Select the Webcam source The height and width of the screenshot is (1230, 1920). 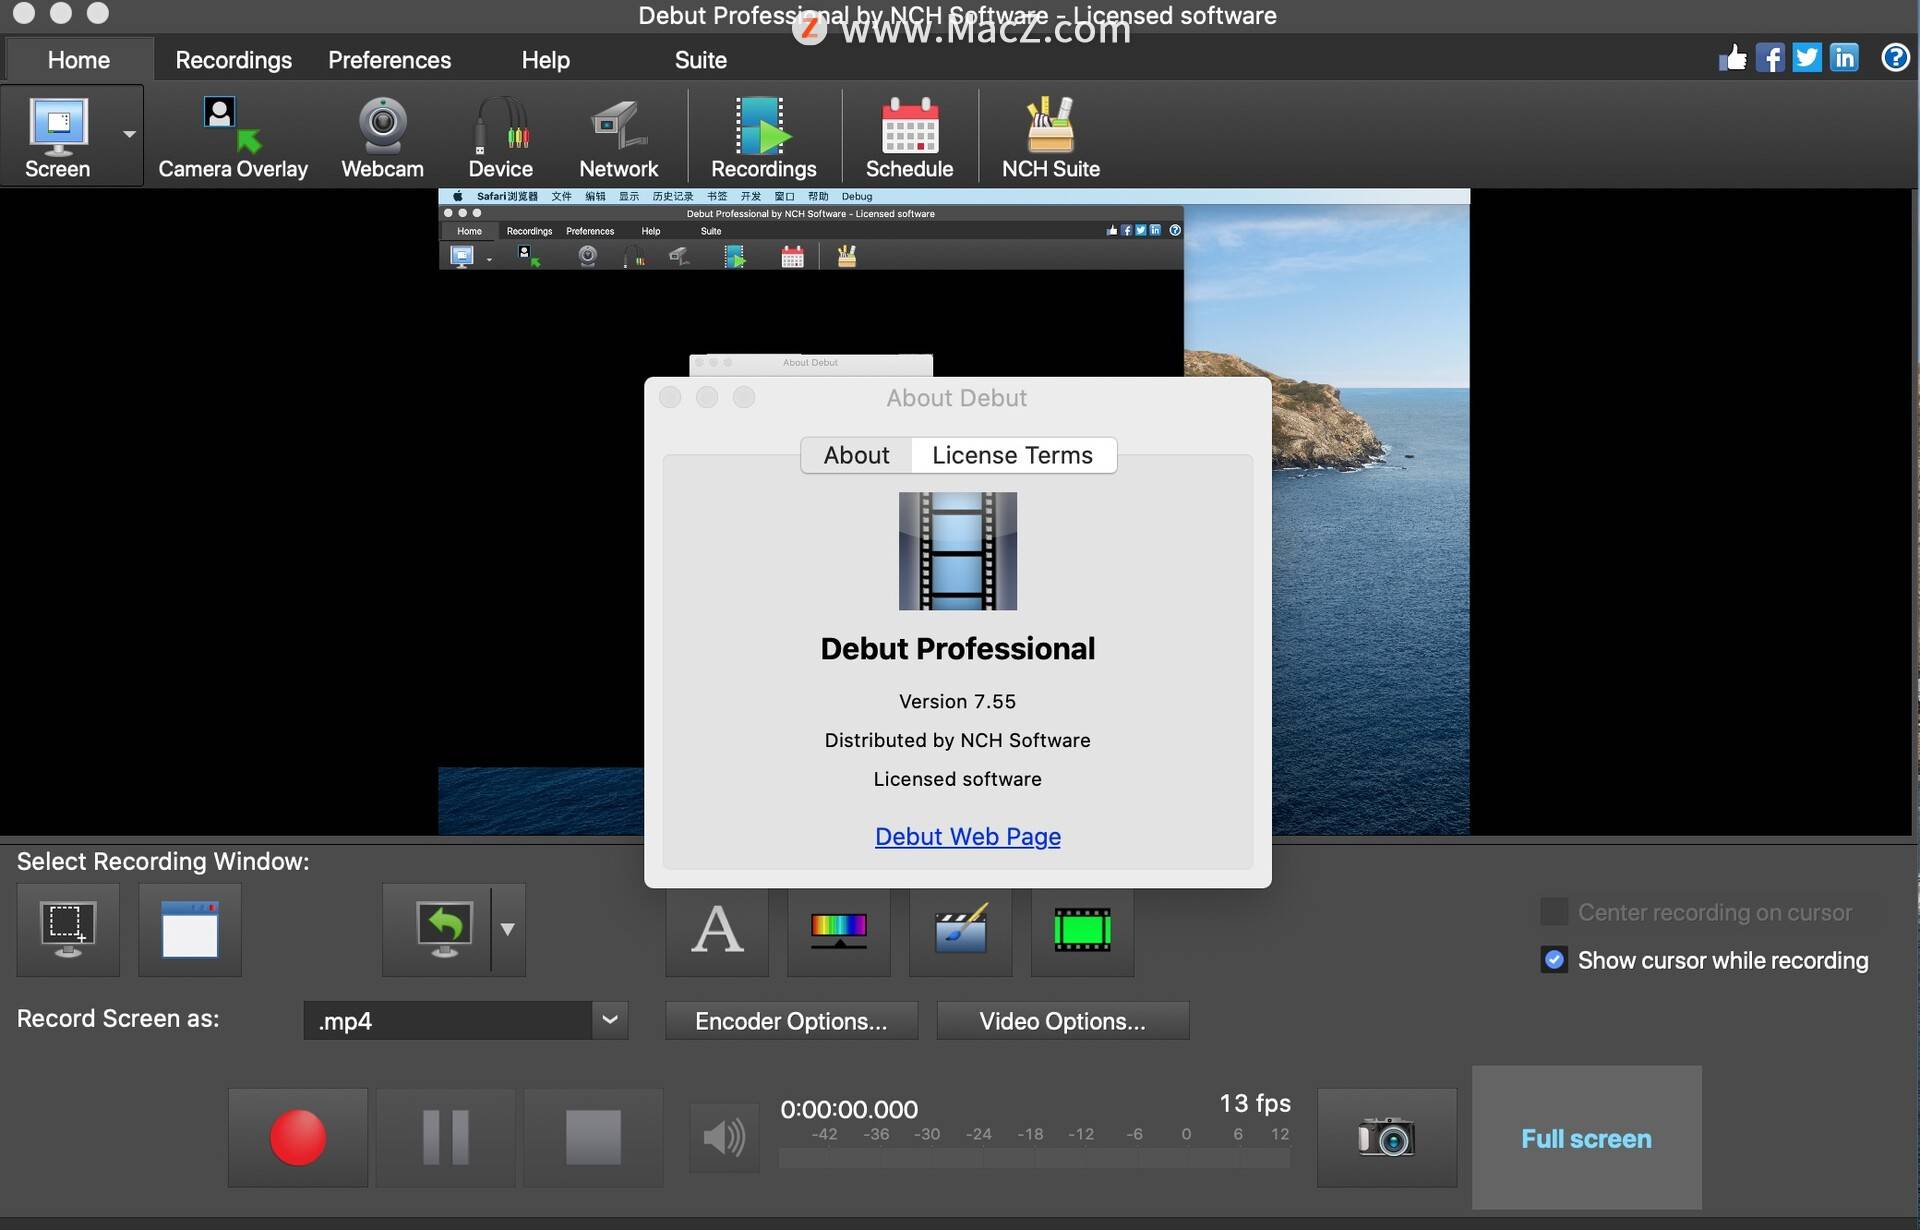pos(382,136)
